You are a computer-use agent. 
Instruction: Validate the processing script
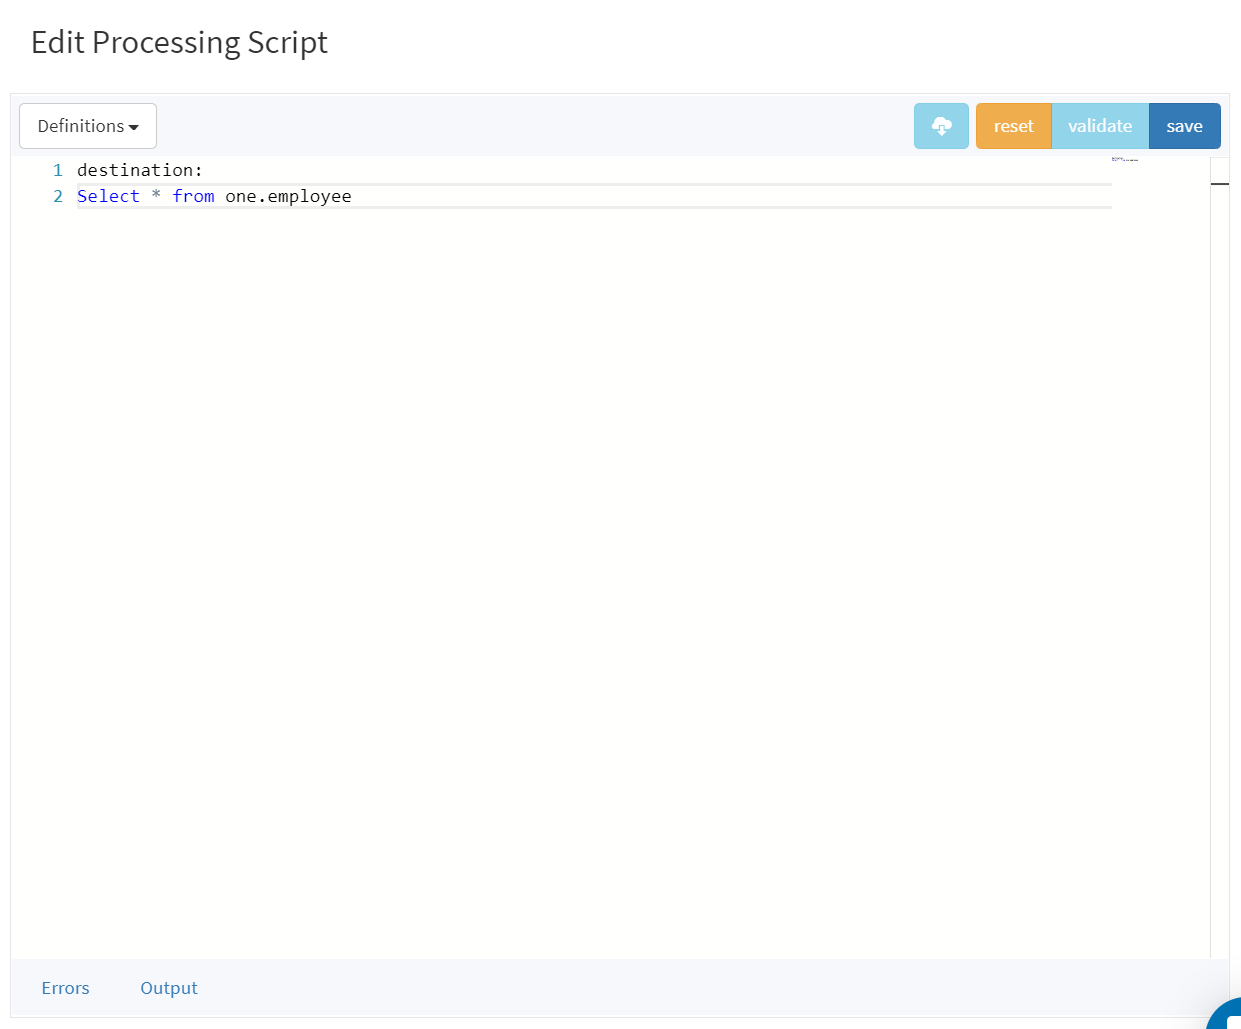coord(1099,126)
